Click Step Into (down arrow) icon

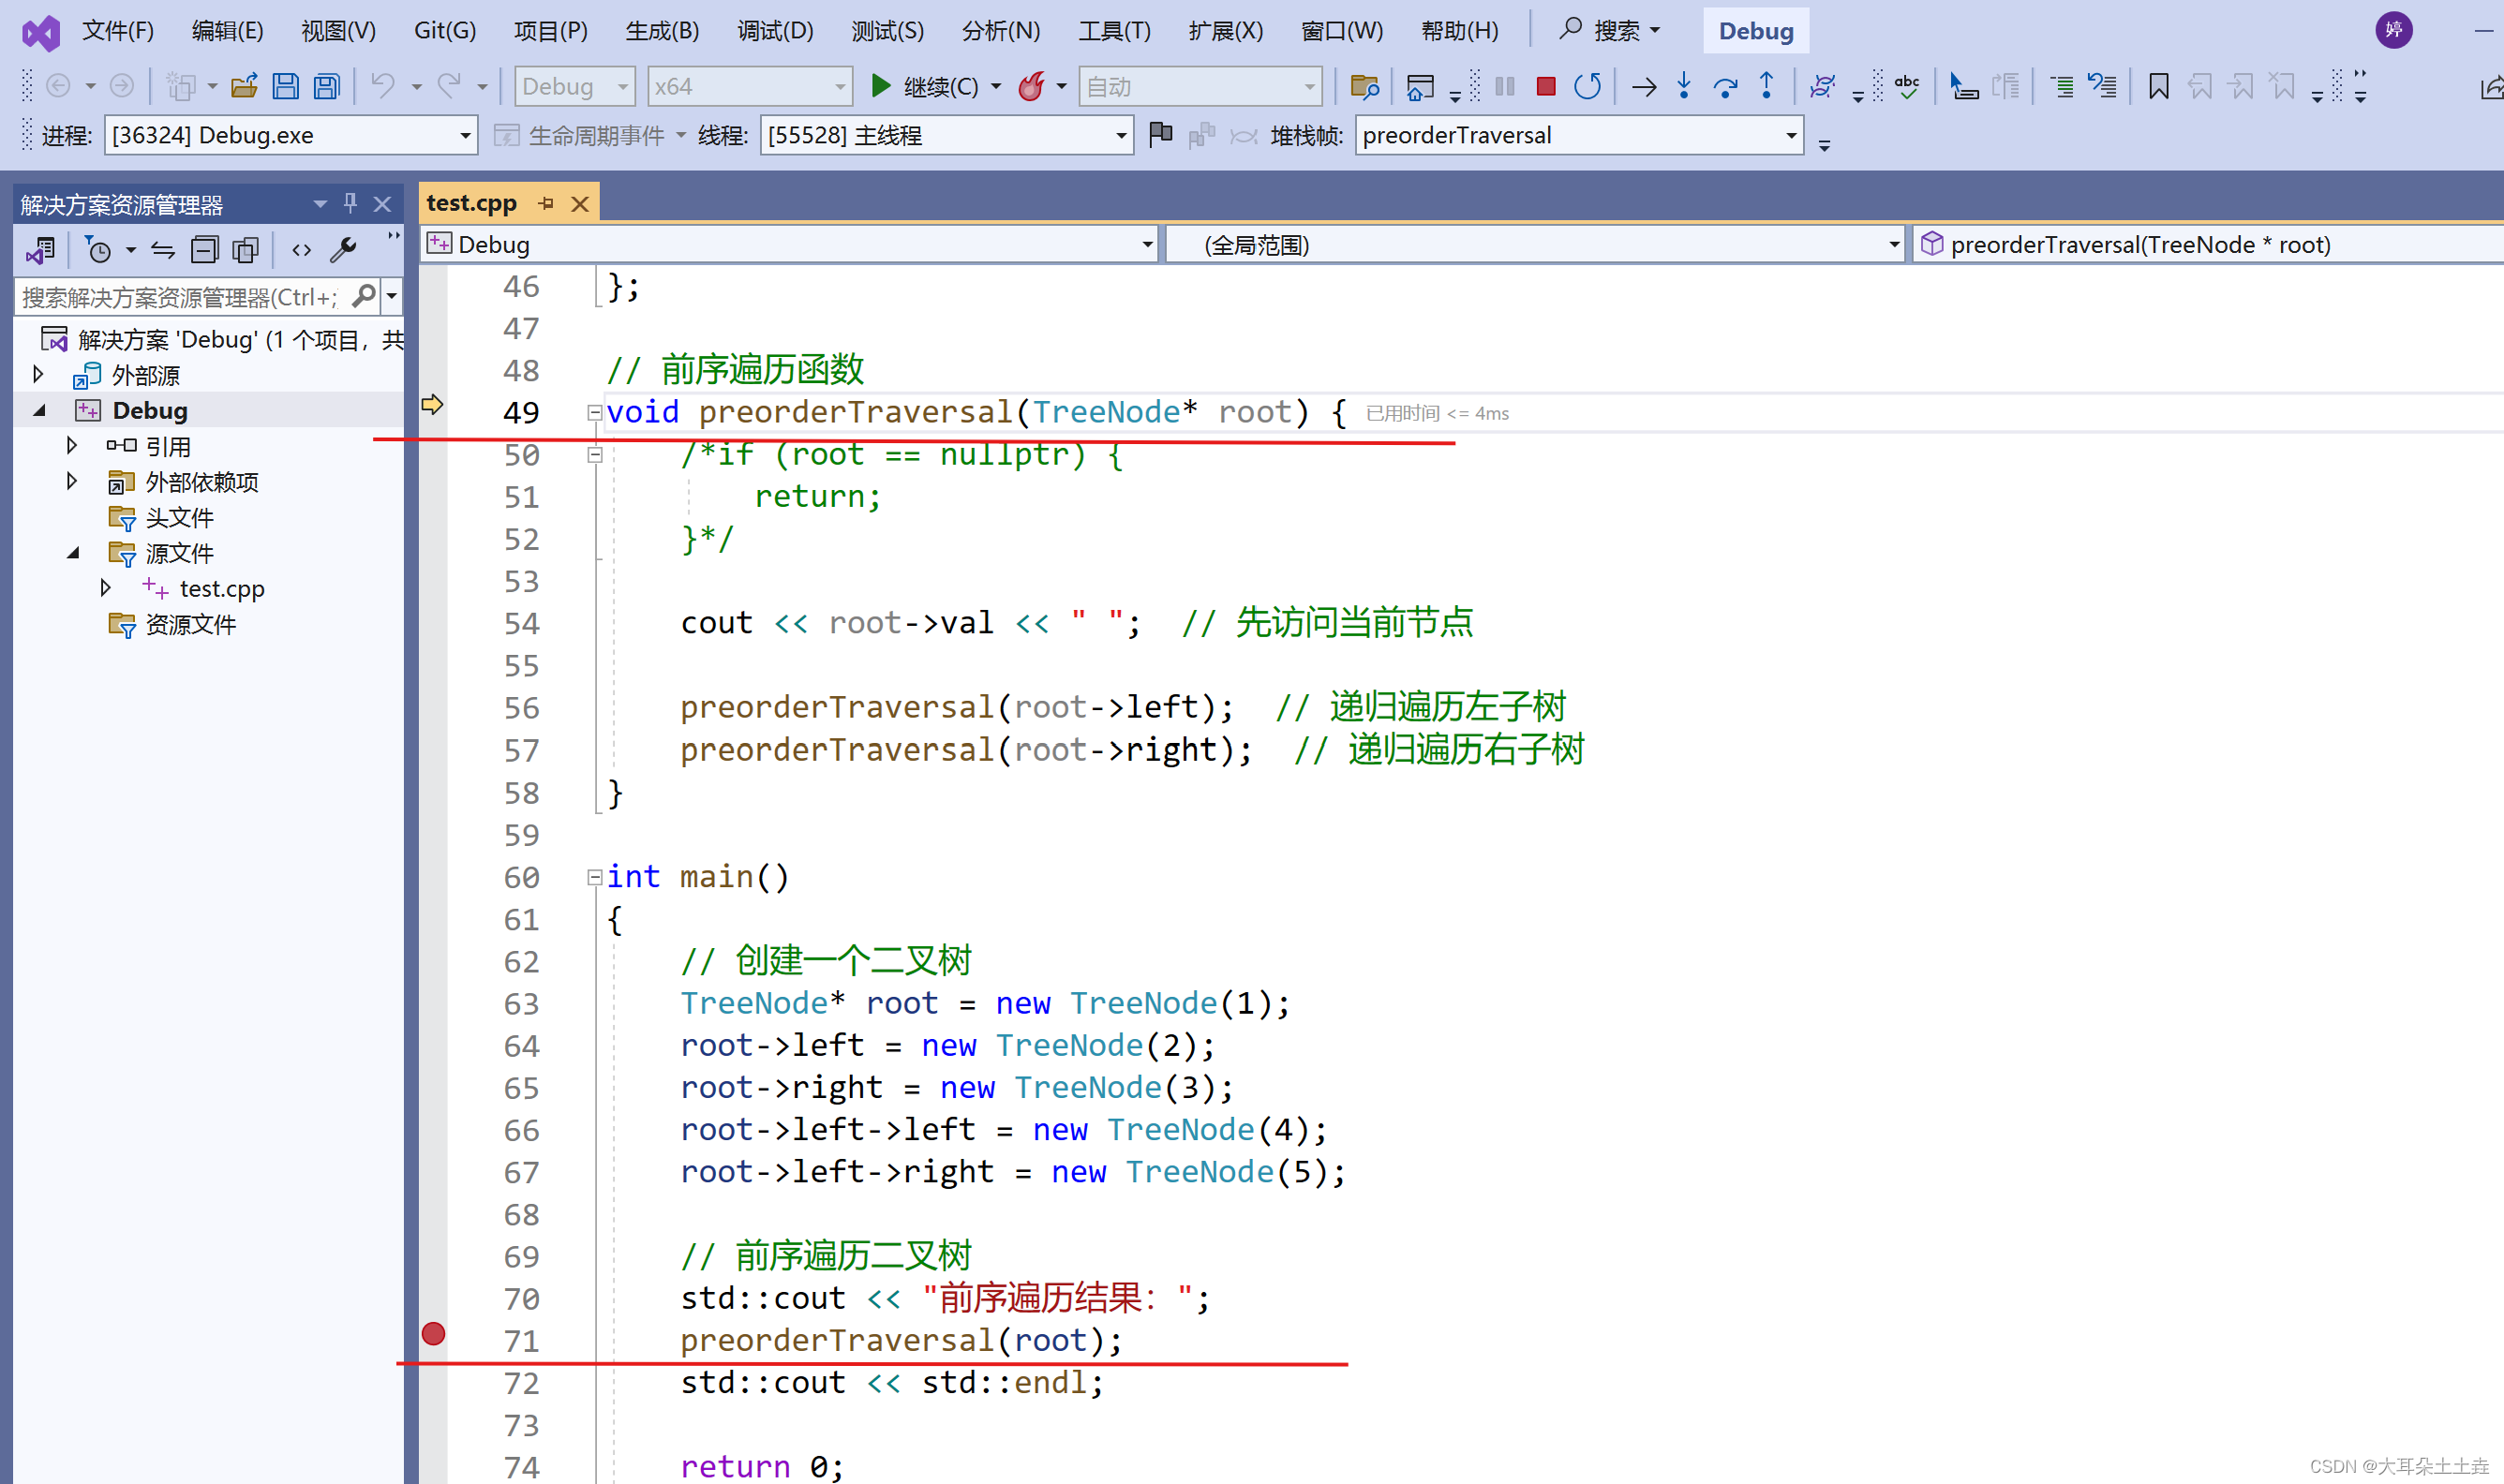pos(1684,87)
